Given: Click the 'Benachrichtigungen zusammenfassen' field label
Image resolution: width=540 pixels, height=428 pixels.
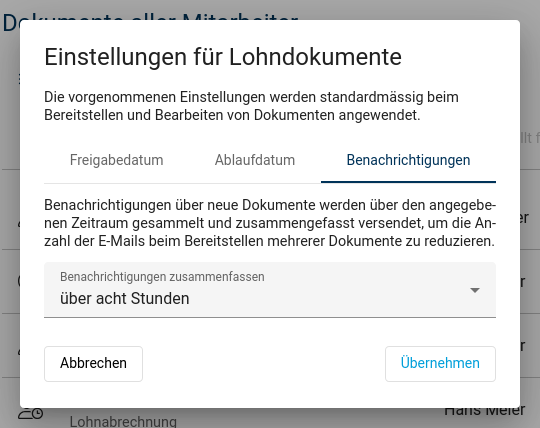Looking at the screenshot, I should pyautogui.click(x=162, y=276).
